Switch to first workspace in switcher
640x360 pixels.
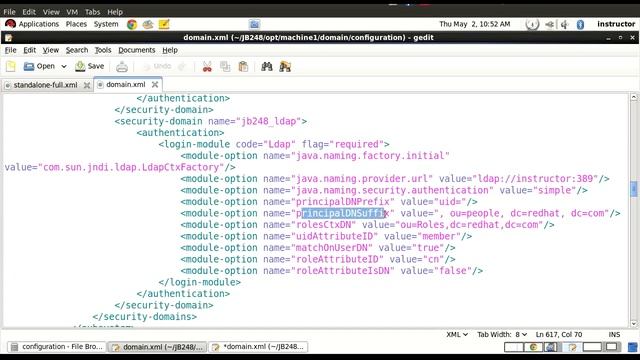point(513,347)
